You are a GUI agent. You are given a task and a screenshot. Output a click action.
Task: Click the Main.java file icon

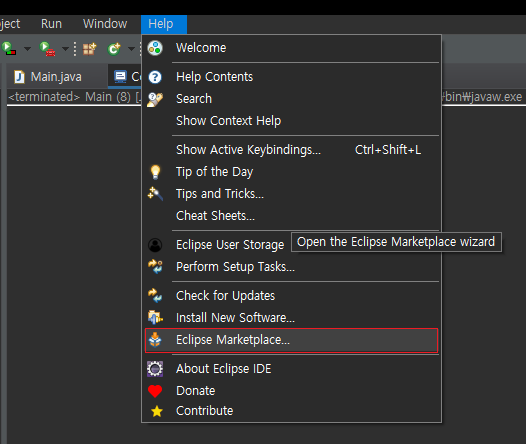coord(19,77)
